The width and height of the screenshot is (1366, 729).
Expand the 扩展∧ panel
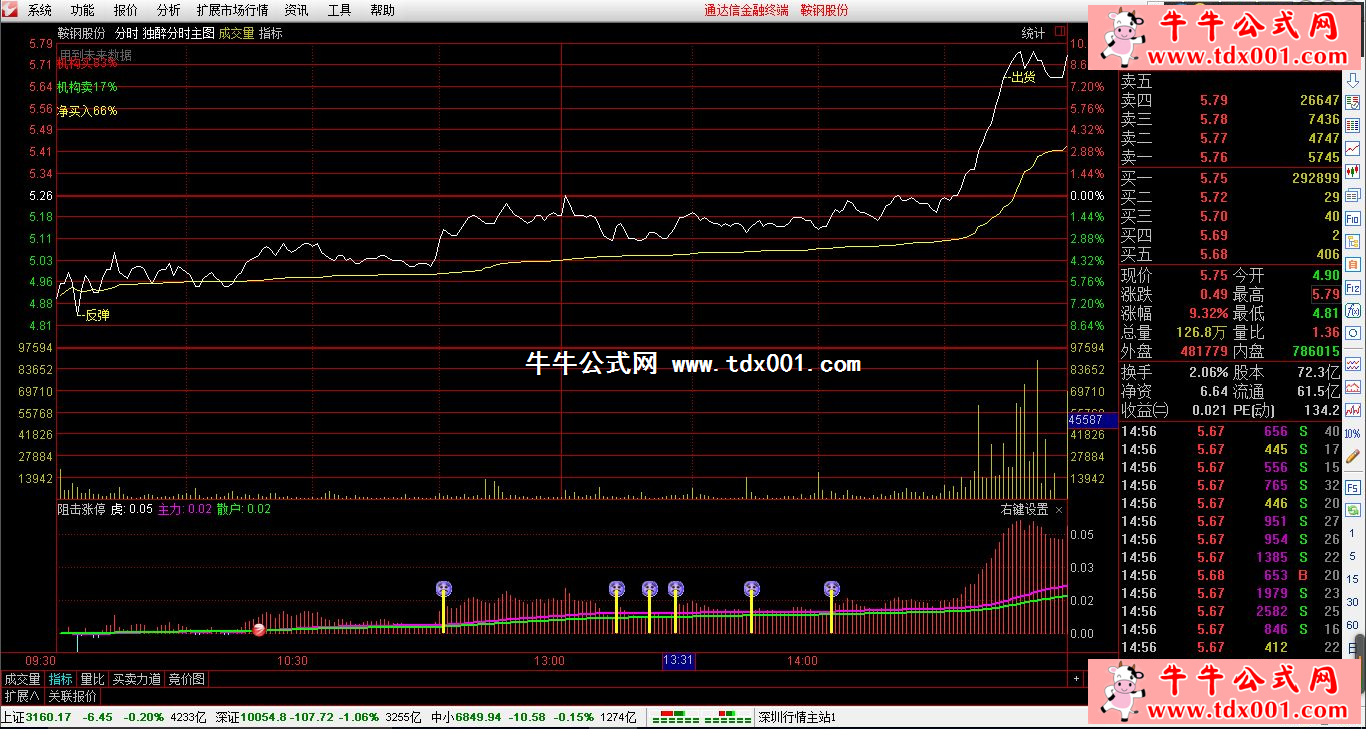coord(21,696)
